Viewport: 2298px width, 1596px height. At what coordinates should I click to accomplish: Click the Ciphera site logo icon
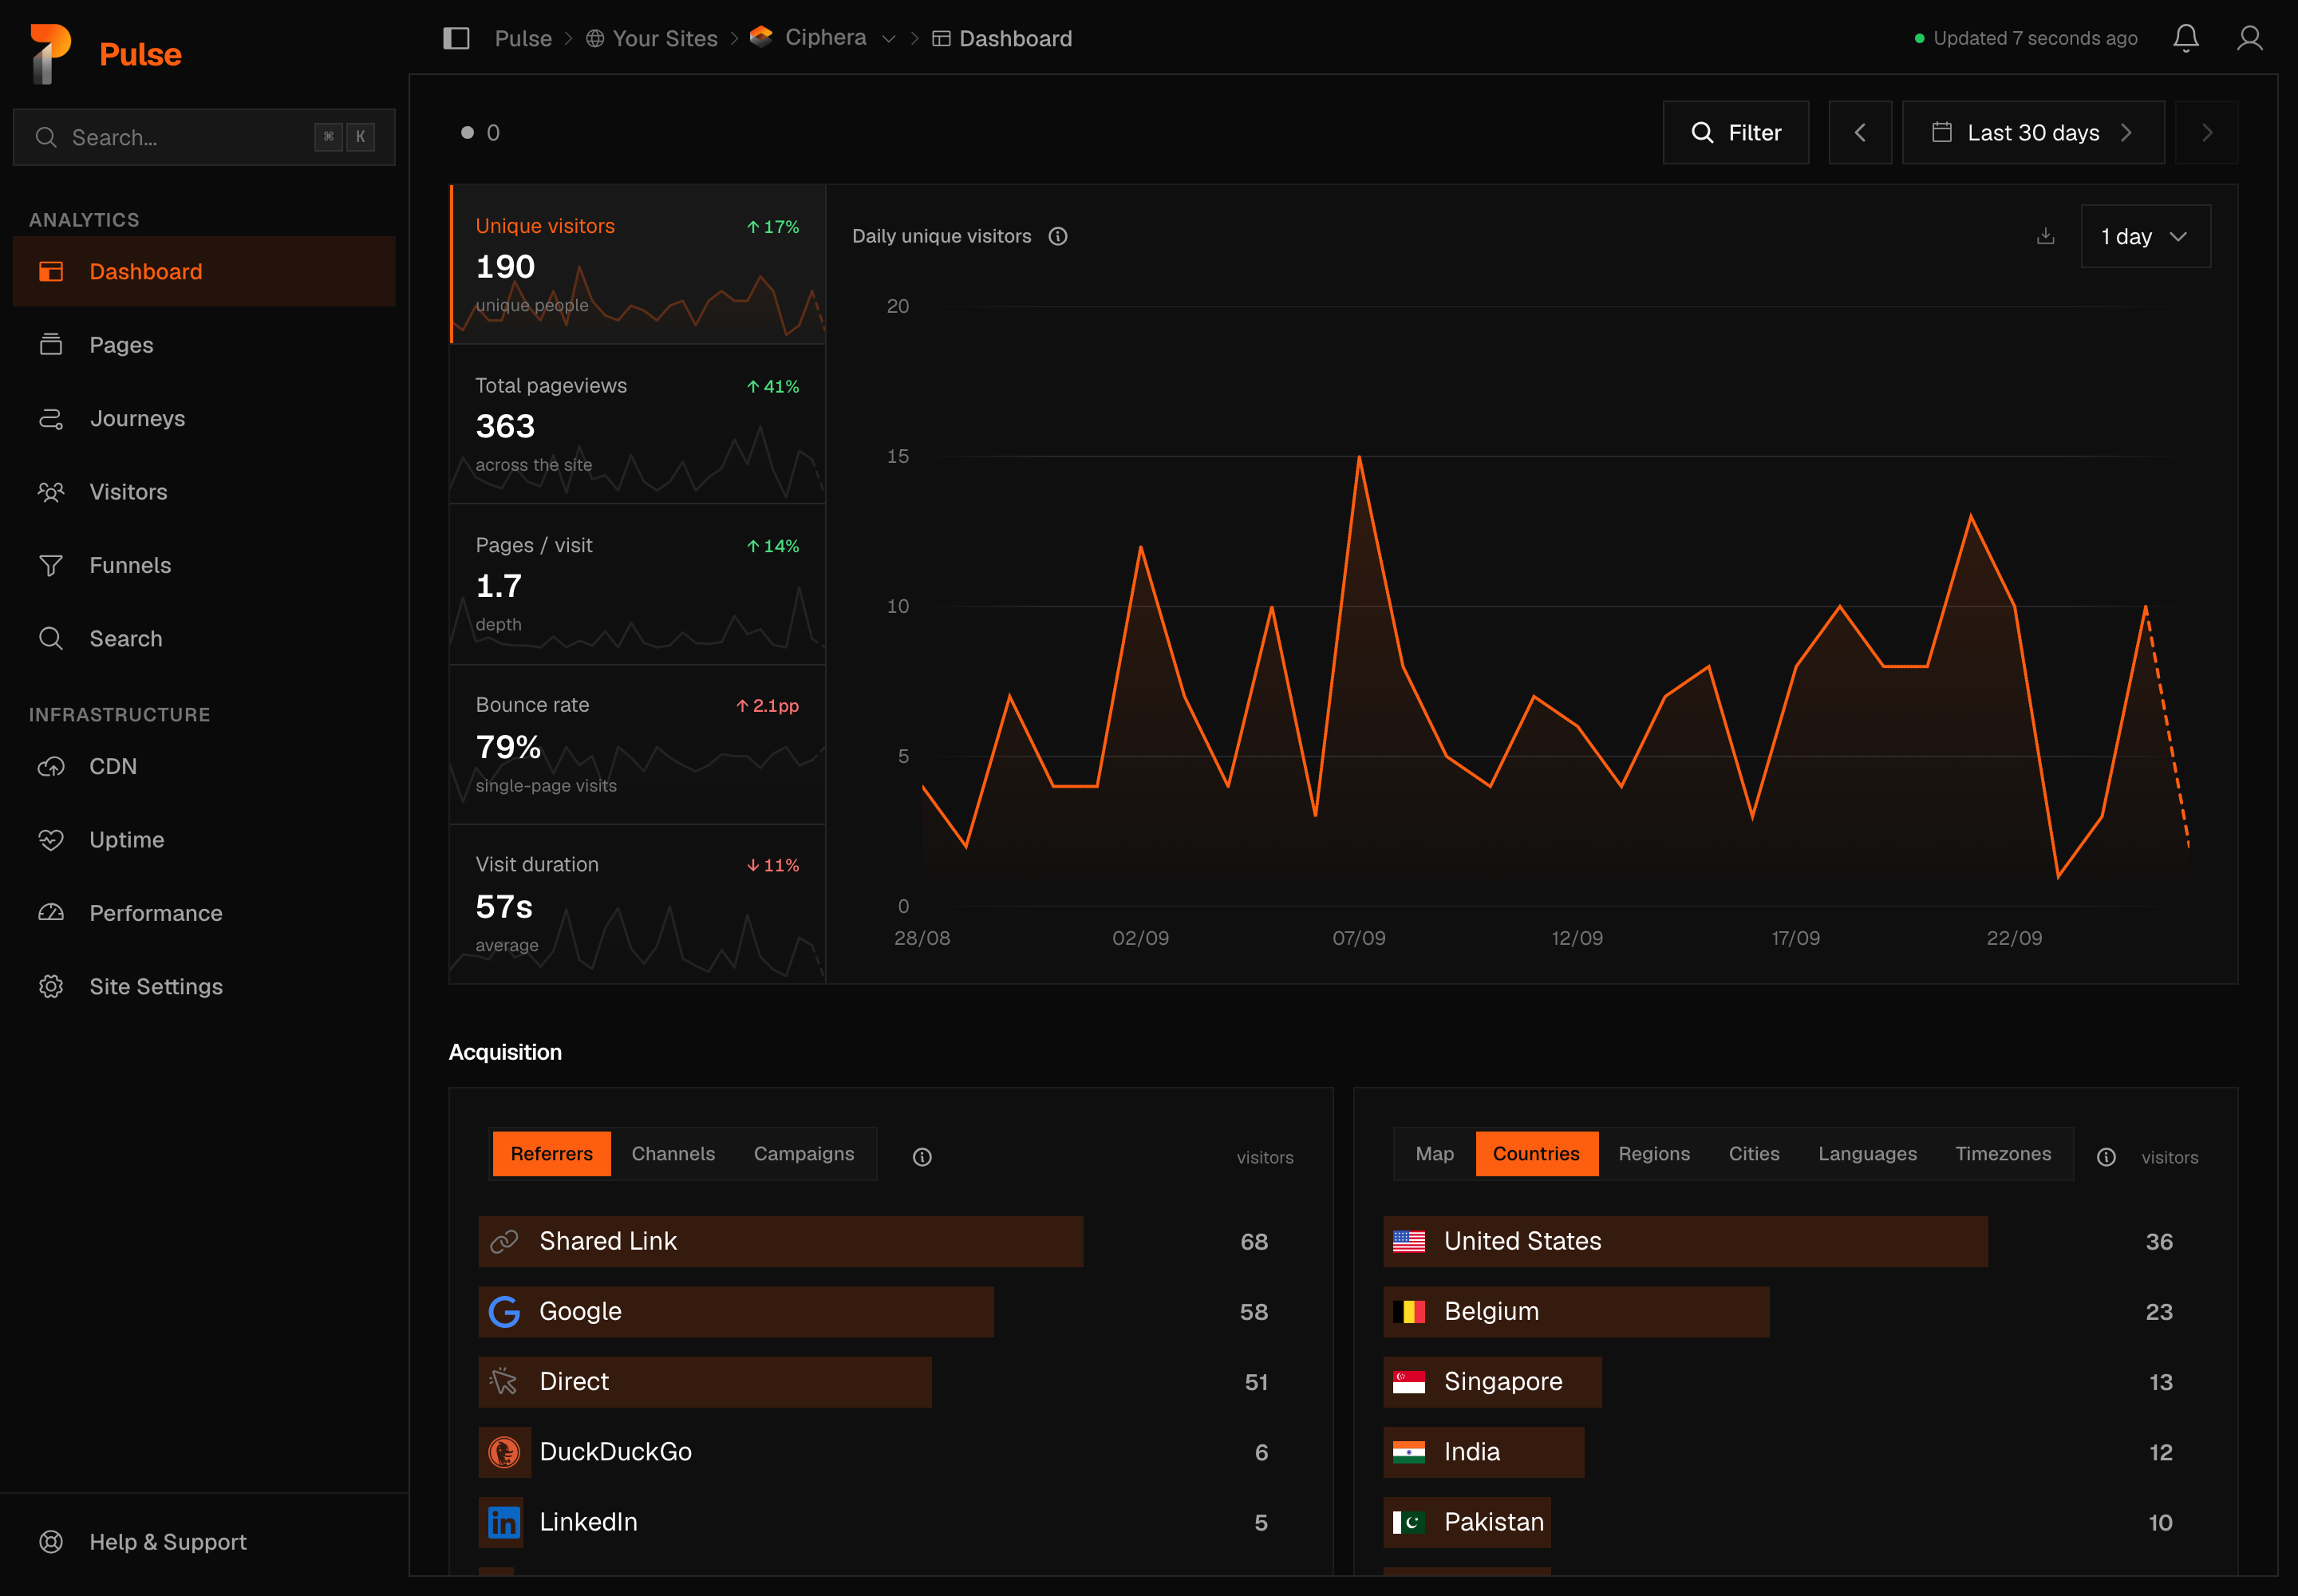[761, 37]
